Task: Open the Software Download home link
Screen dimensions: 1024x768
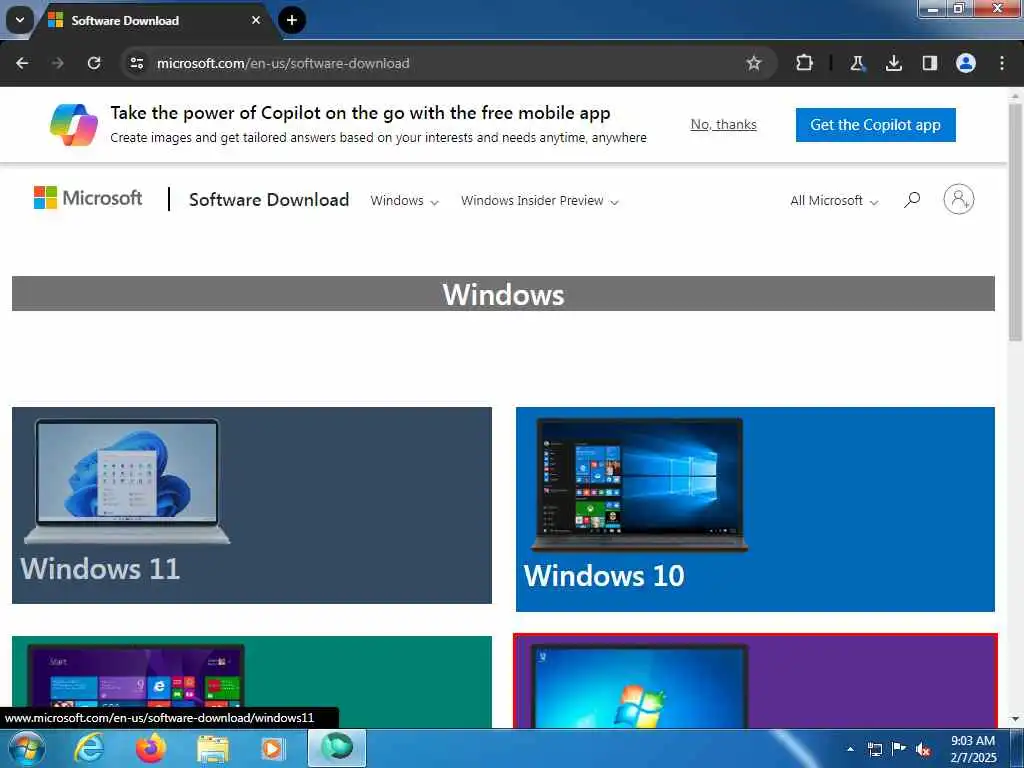Action: click(269, 200)
